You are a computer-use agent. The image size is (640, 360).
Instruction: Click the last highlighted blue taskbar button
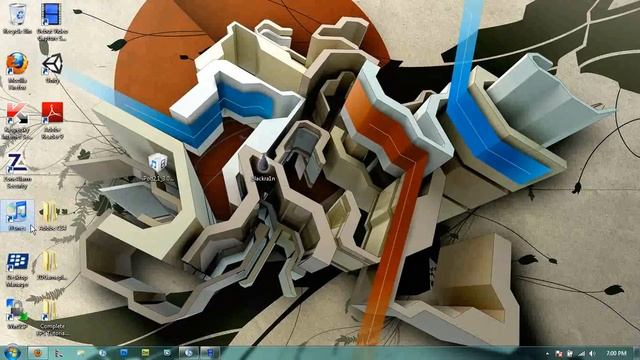pos(210,353)
